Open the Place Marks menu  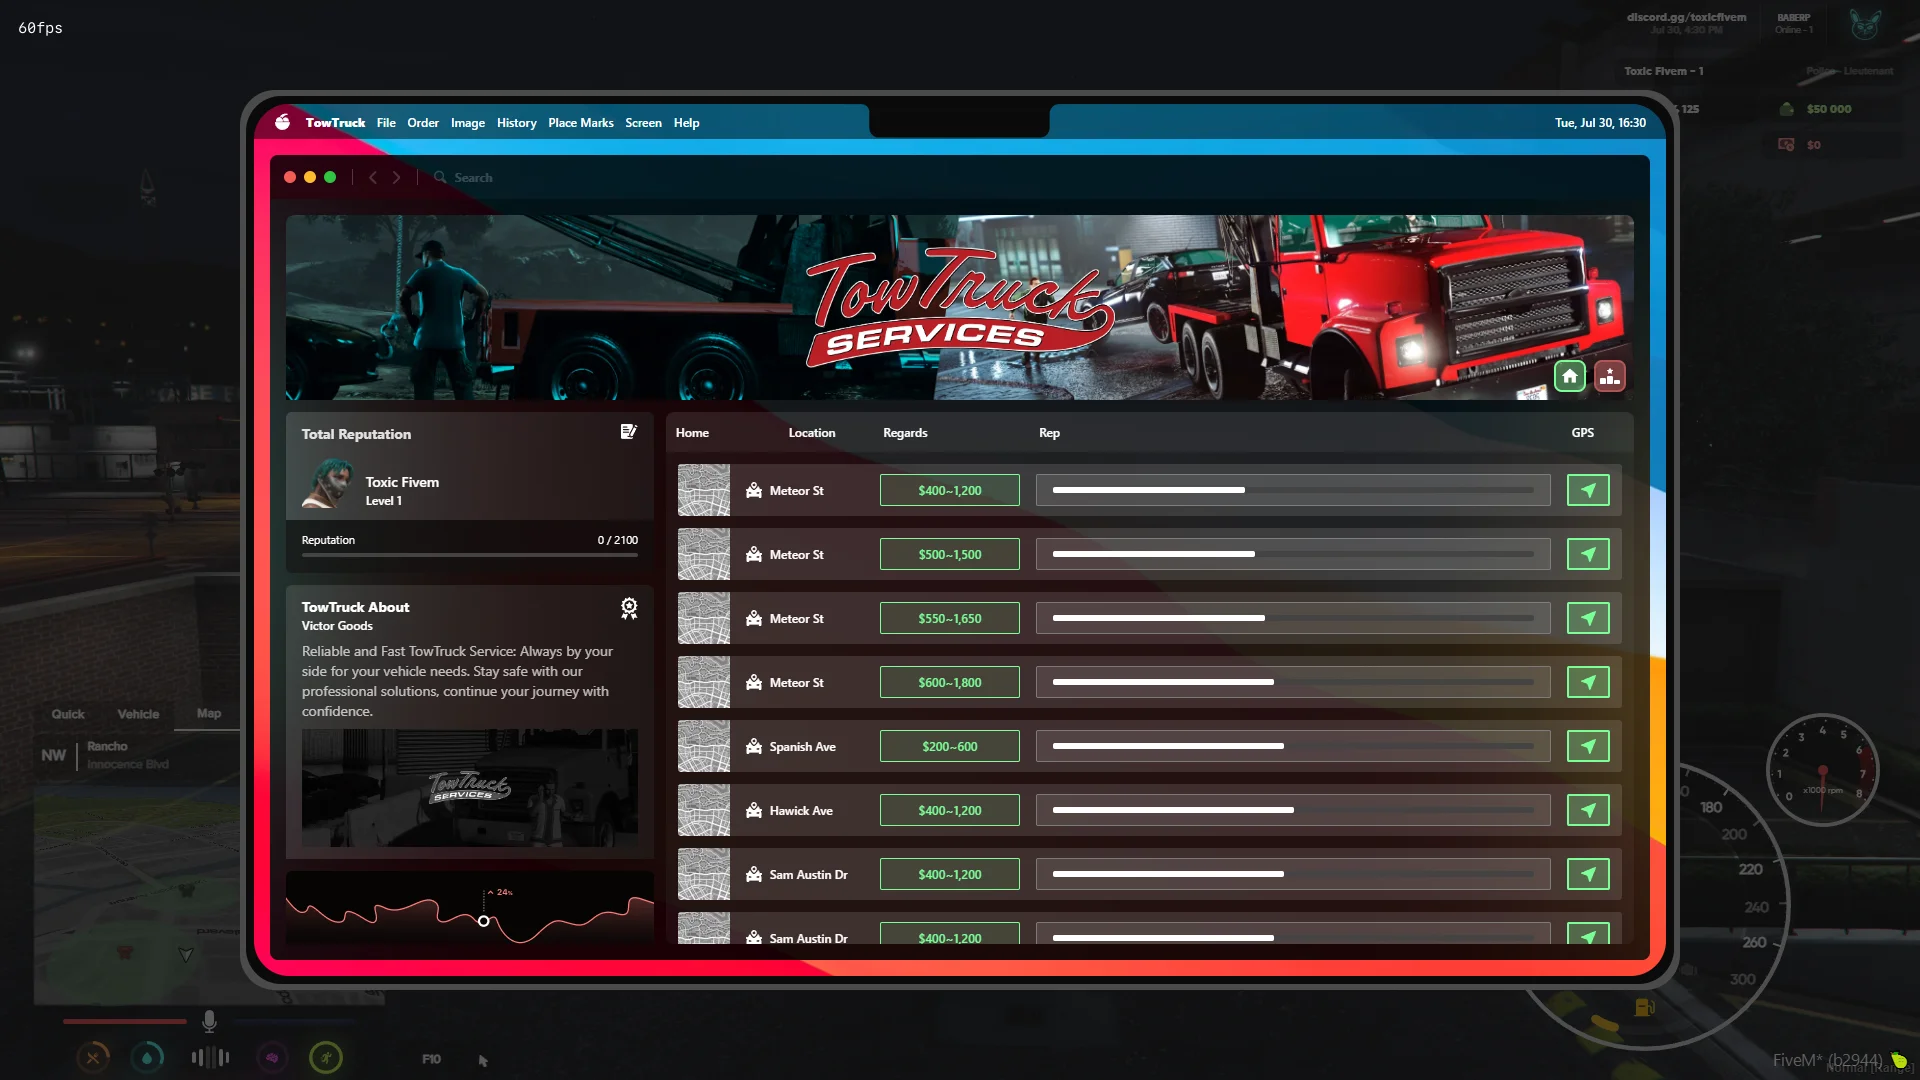(580, 123)
